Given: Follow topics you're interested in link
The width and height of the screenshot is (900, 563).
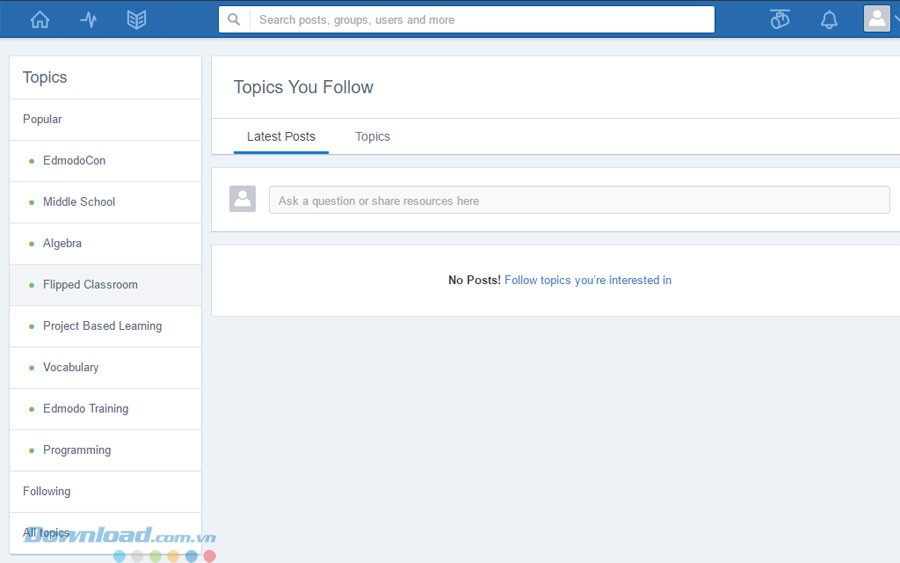Looking at the screenshot, I should click(587, 280).
